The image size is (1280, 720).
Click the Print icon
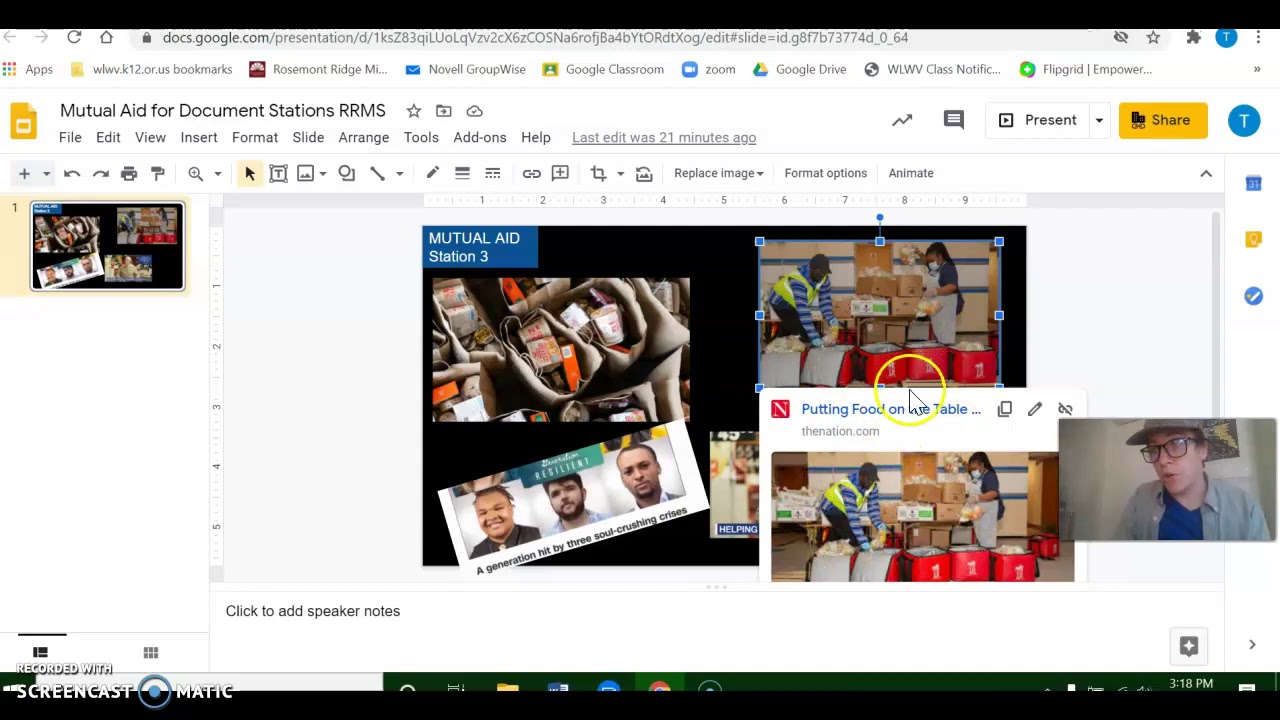129,173
